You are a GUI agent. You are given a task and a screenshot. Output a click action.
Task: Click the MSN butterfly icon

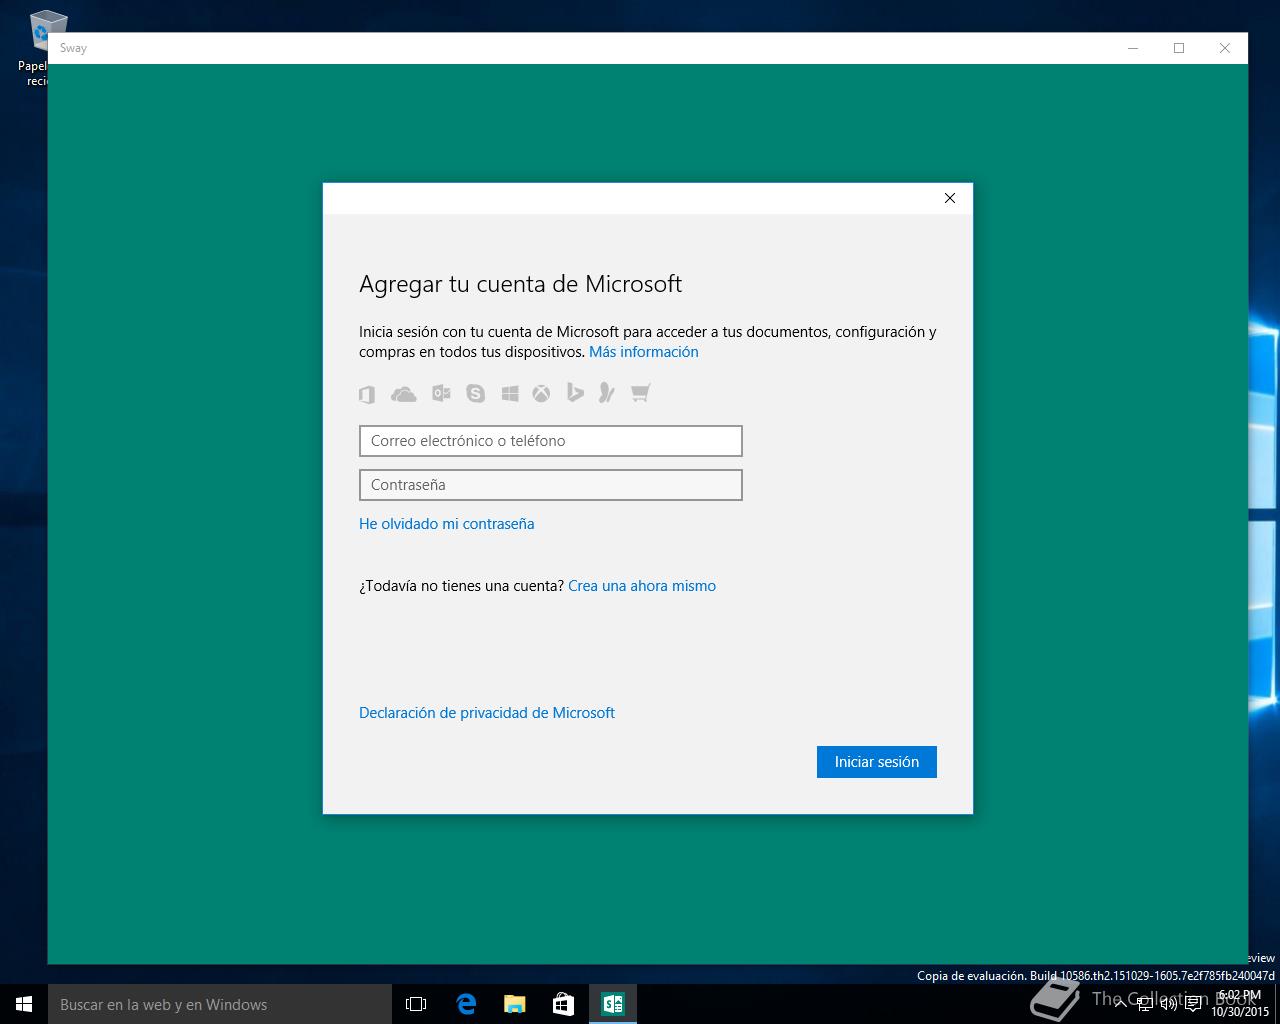(x=607, y=392)
